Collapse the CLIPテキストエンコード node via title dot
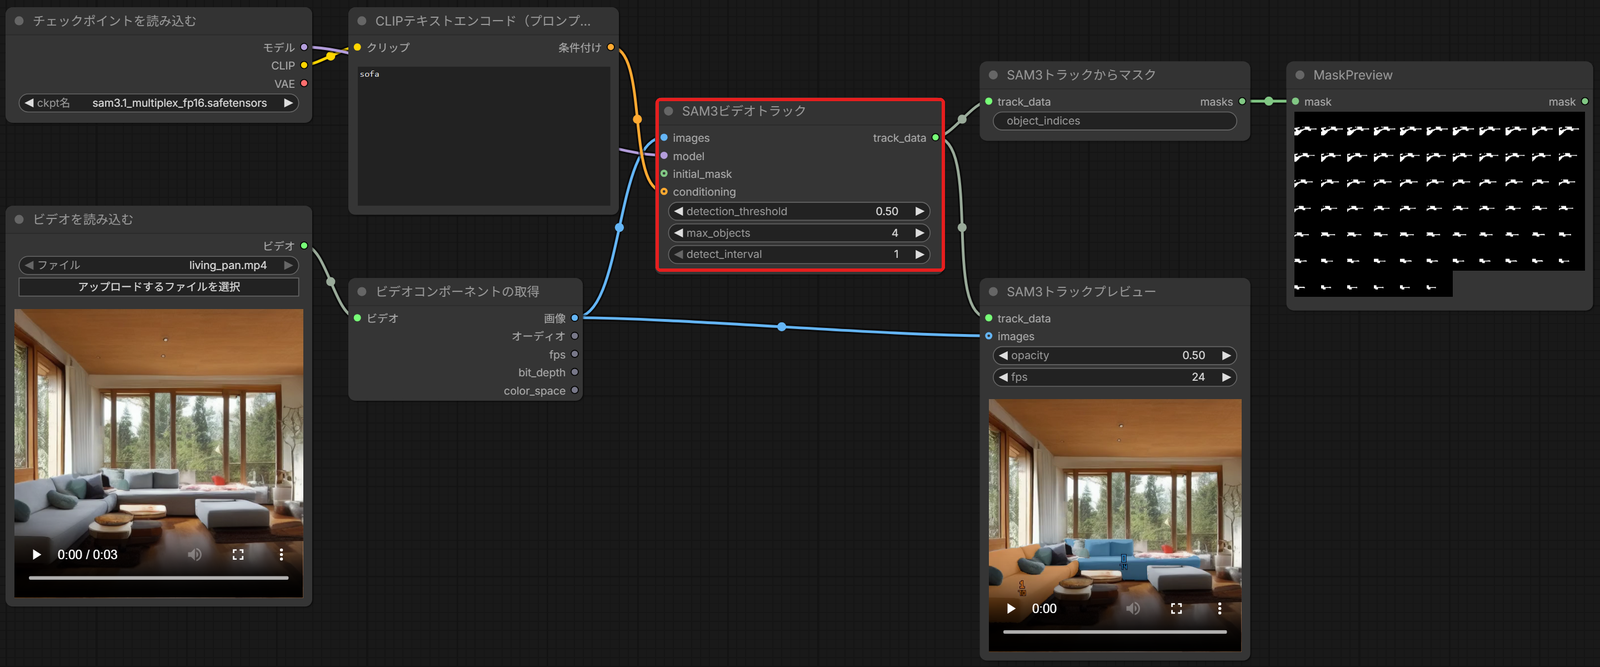Screen dimensions: 1600x667 click(x=362, y=21)
